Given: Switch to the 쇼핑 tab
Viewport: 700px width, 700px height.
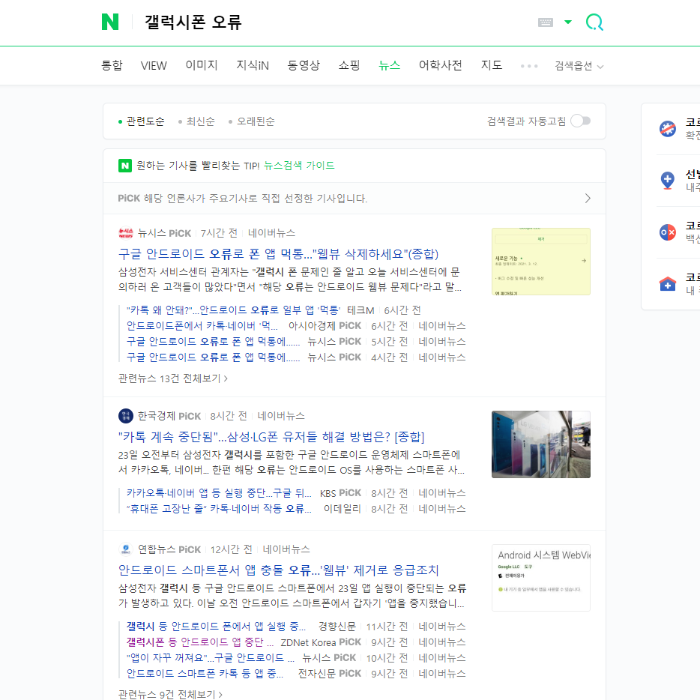Looking at the screenshot, I should click(x=349, y=66).
